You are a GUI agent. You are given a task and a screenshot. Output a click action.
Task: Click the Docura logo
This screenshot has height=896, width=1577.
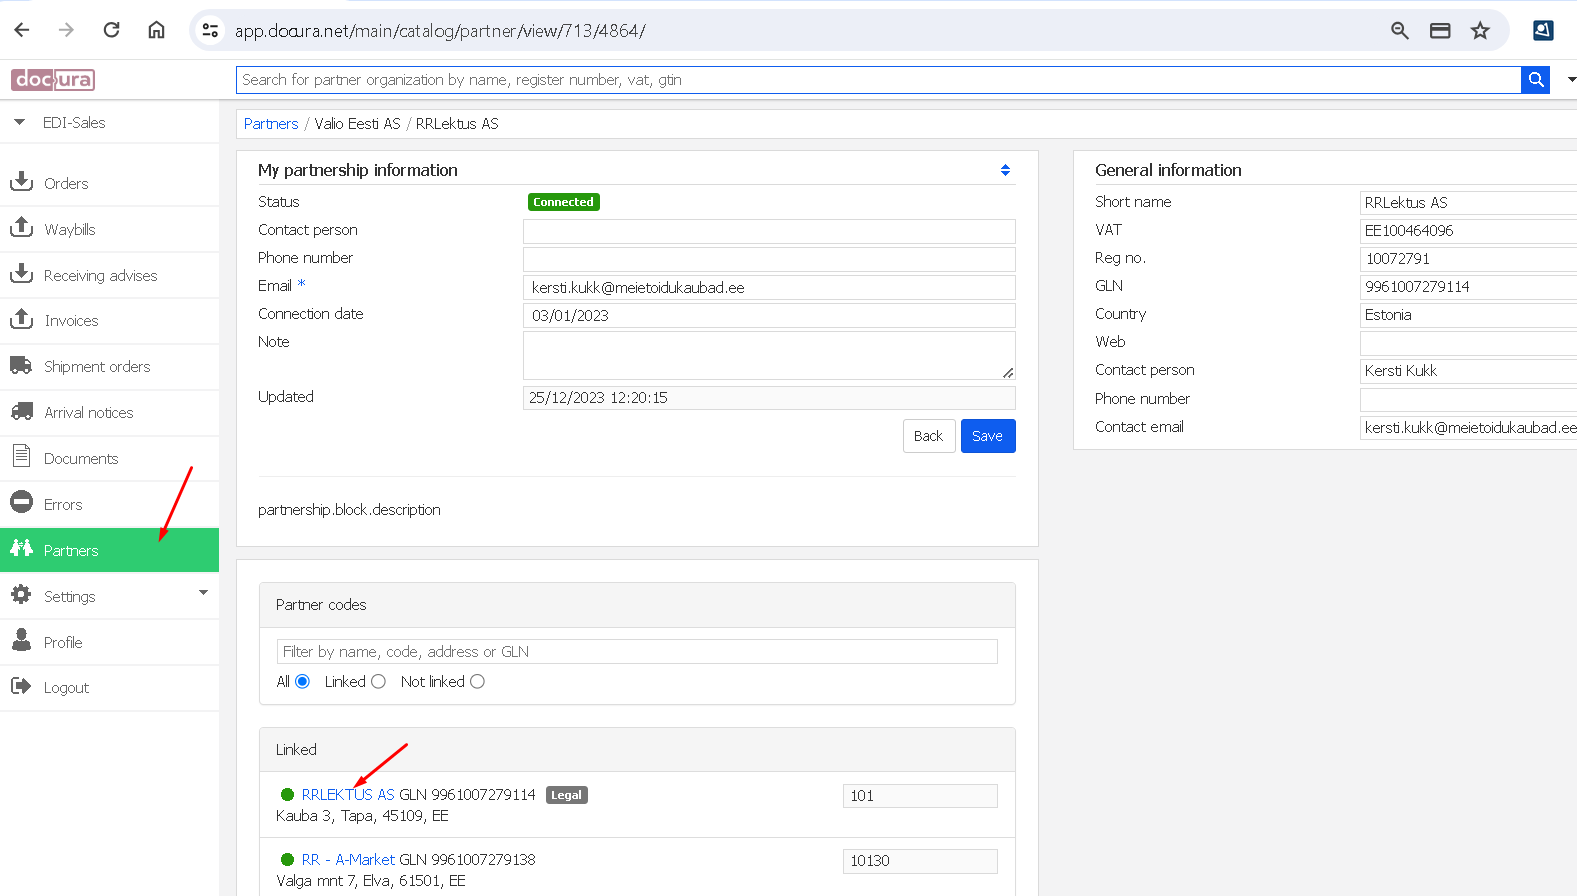pos(53,80)
